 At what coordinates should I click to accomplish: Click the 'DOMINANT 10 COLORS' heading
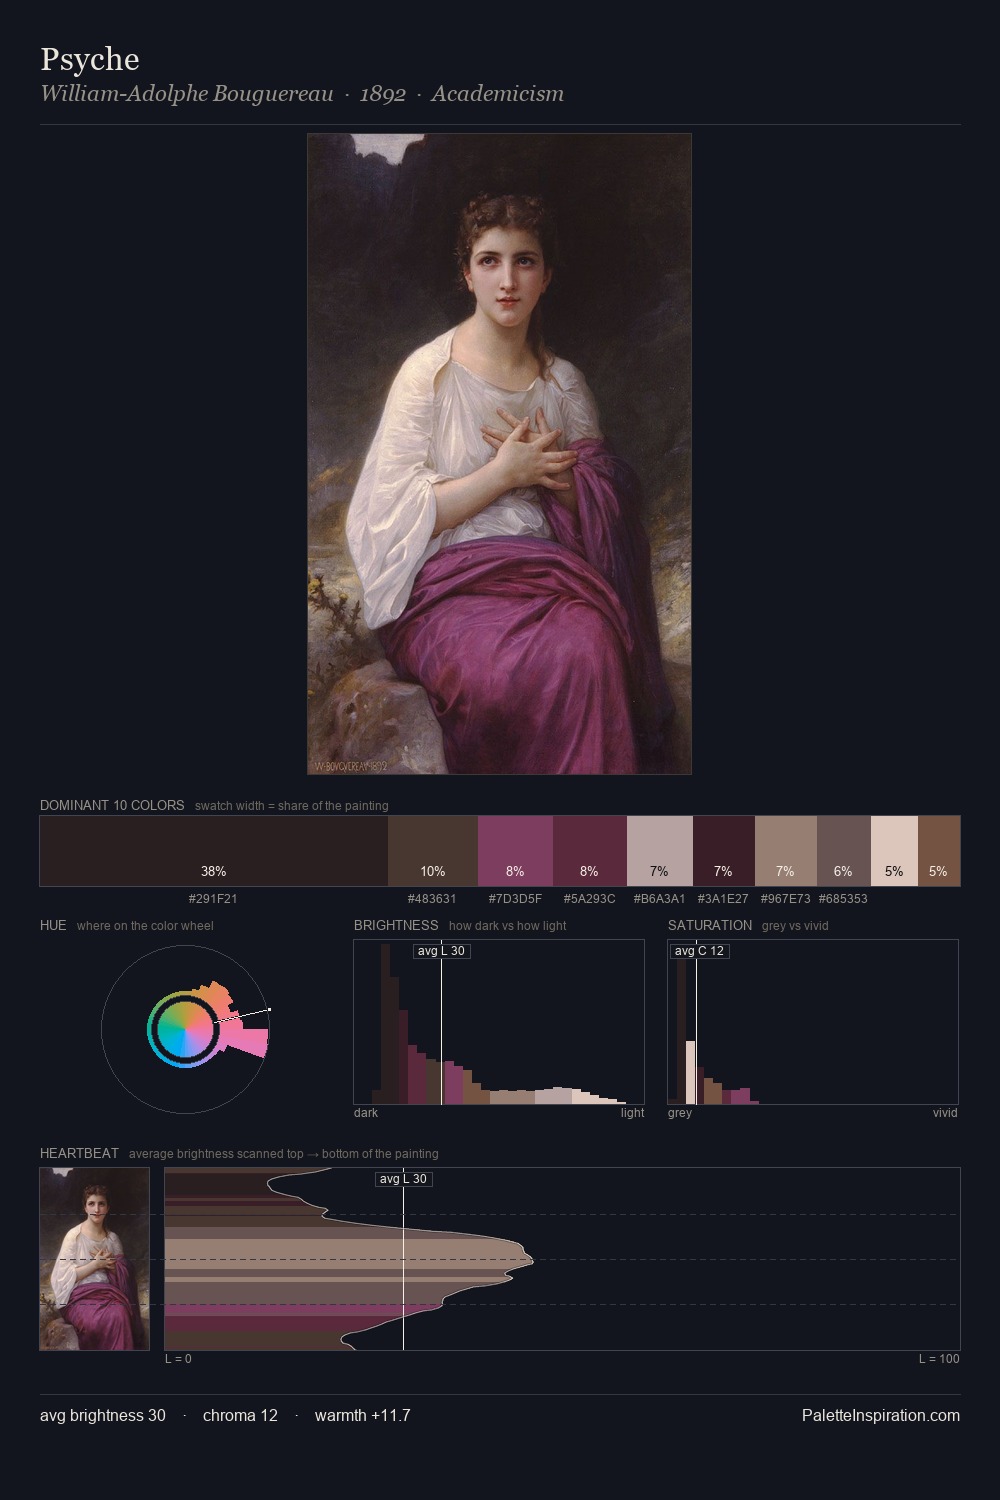tap(112, 805)
